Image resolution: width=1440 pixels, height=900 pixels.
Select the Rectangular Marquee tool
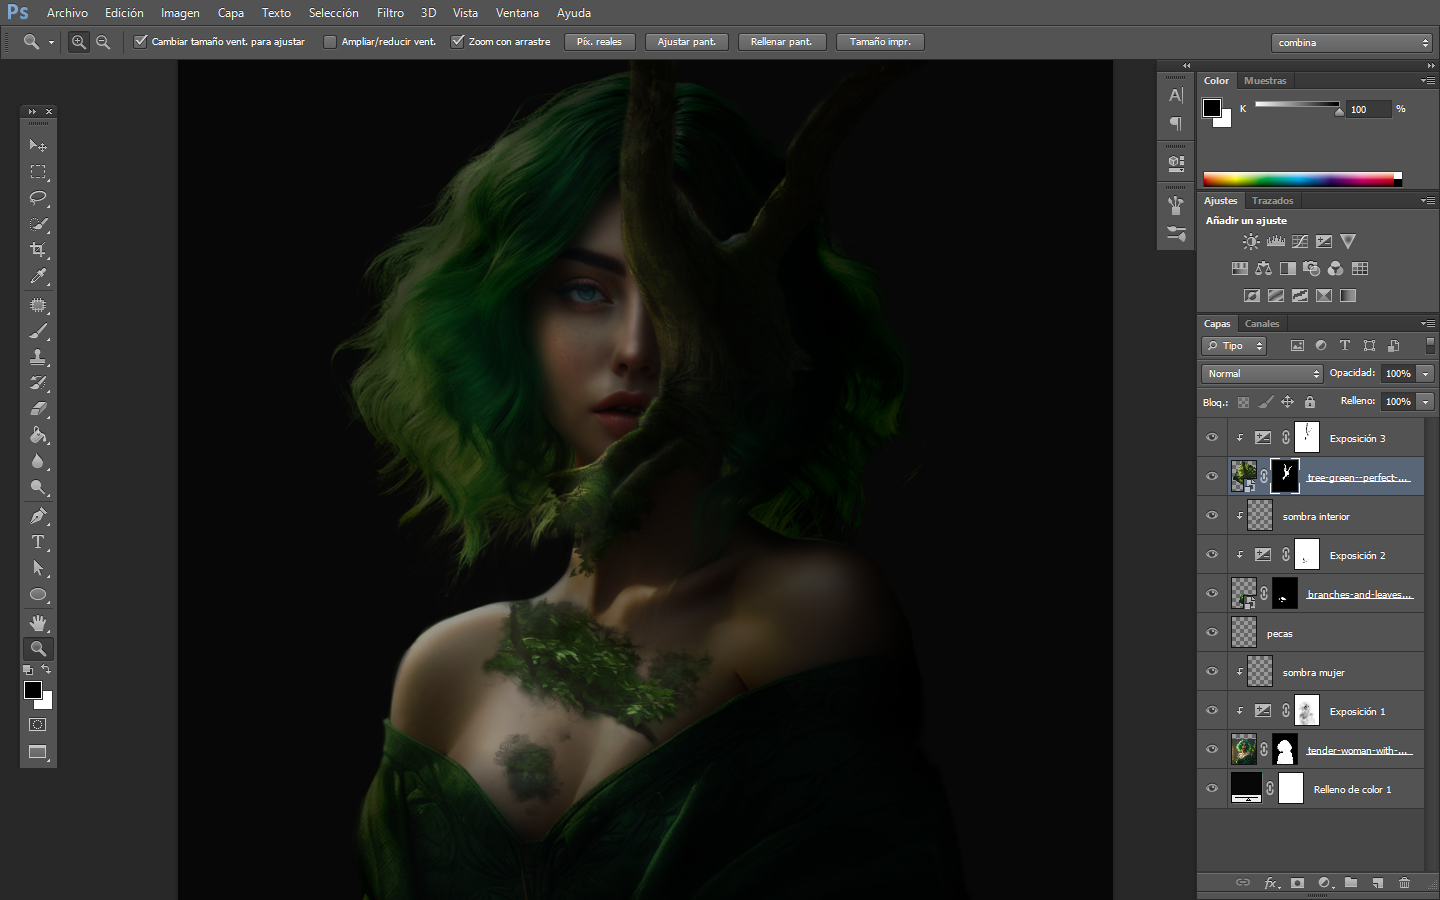tap(38, 172)
